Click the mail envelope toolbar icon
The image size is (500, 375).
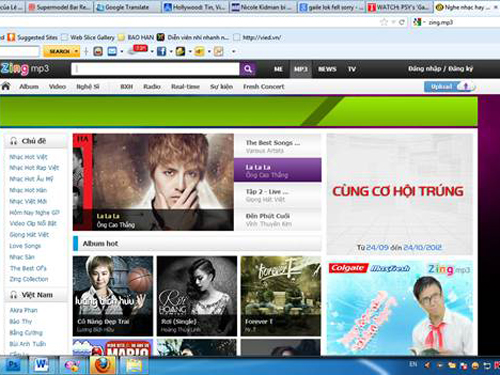(x=112, y=51)
